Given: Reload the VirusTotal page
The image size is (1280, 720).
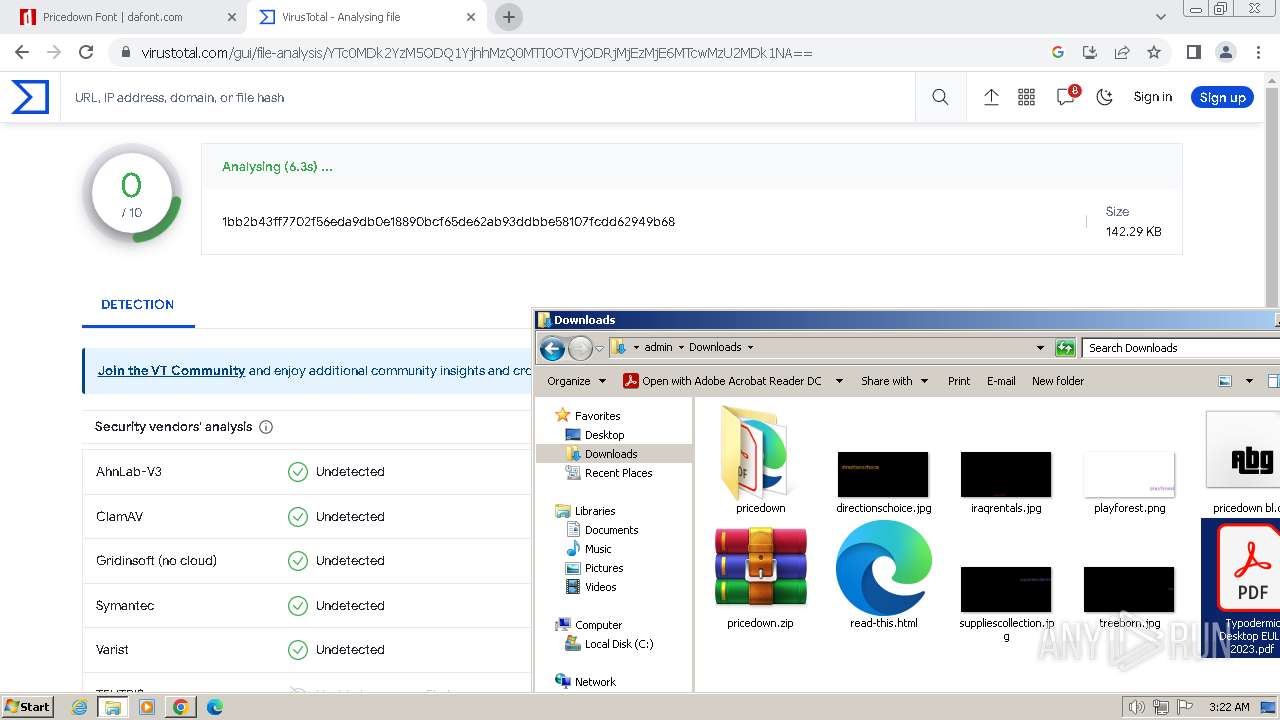Looking at the screenshot, I should point(86,52).
